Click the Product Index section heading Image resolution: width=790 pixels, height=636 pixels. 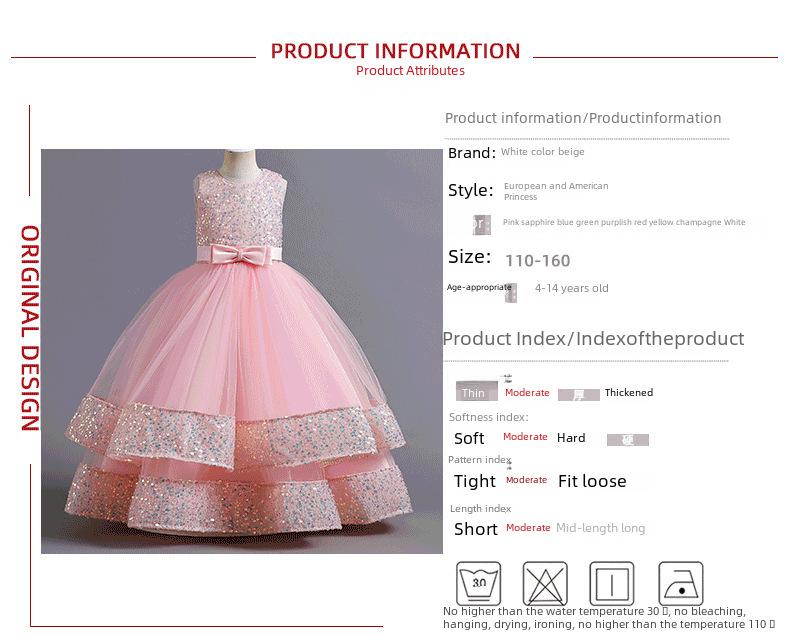click(593, 339)
